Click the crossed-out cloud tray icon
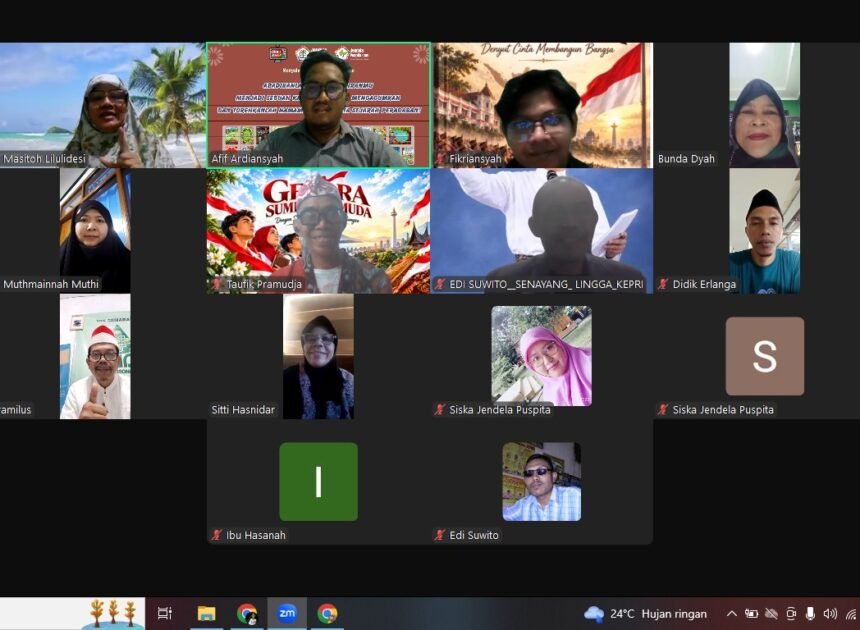The height and width of the screenshot is (630, 860). pyautogui.click(x=771, y=614)
